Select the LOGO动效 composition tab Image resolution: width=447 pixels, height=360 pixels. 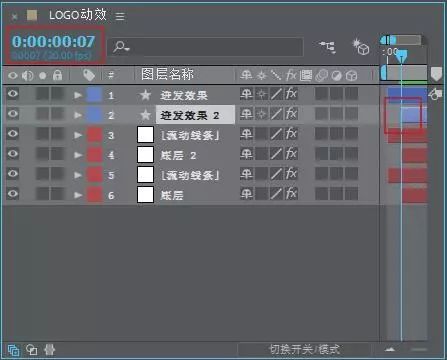78,15
